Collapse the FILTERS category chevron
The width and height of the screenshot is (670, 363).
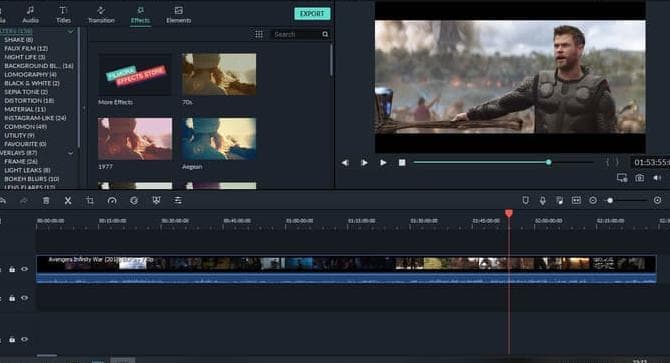pyautogui.click(x=71, y=32)
